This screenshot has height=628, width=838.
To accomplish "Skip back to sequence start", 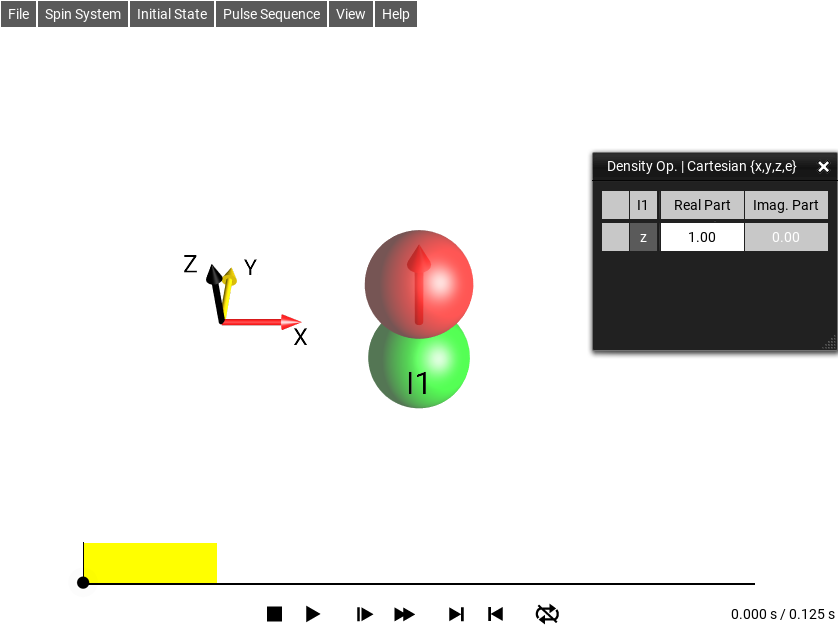I will click(495, 614).
